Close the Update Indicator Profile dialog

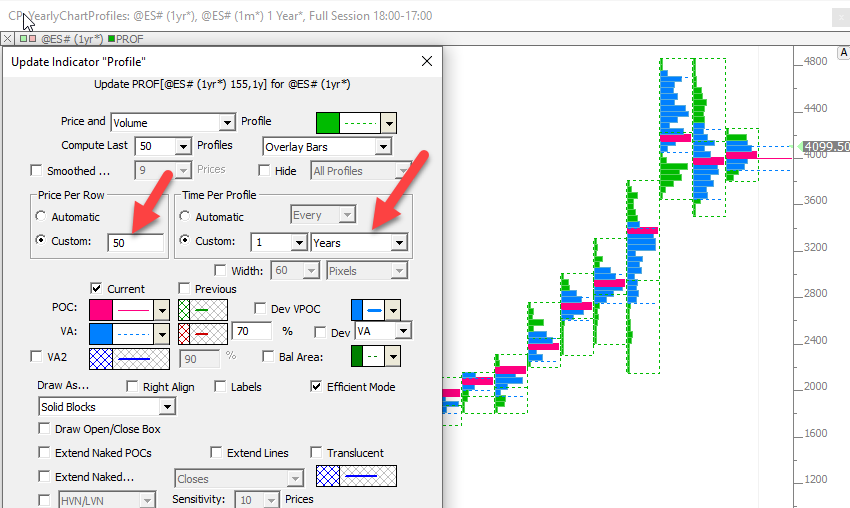pyautogui.click(x=427, y=61)
